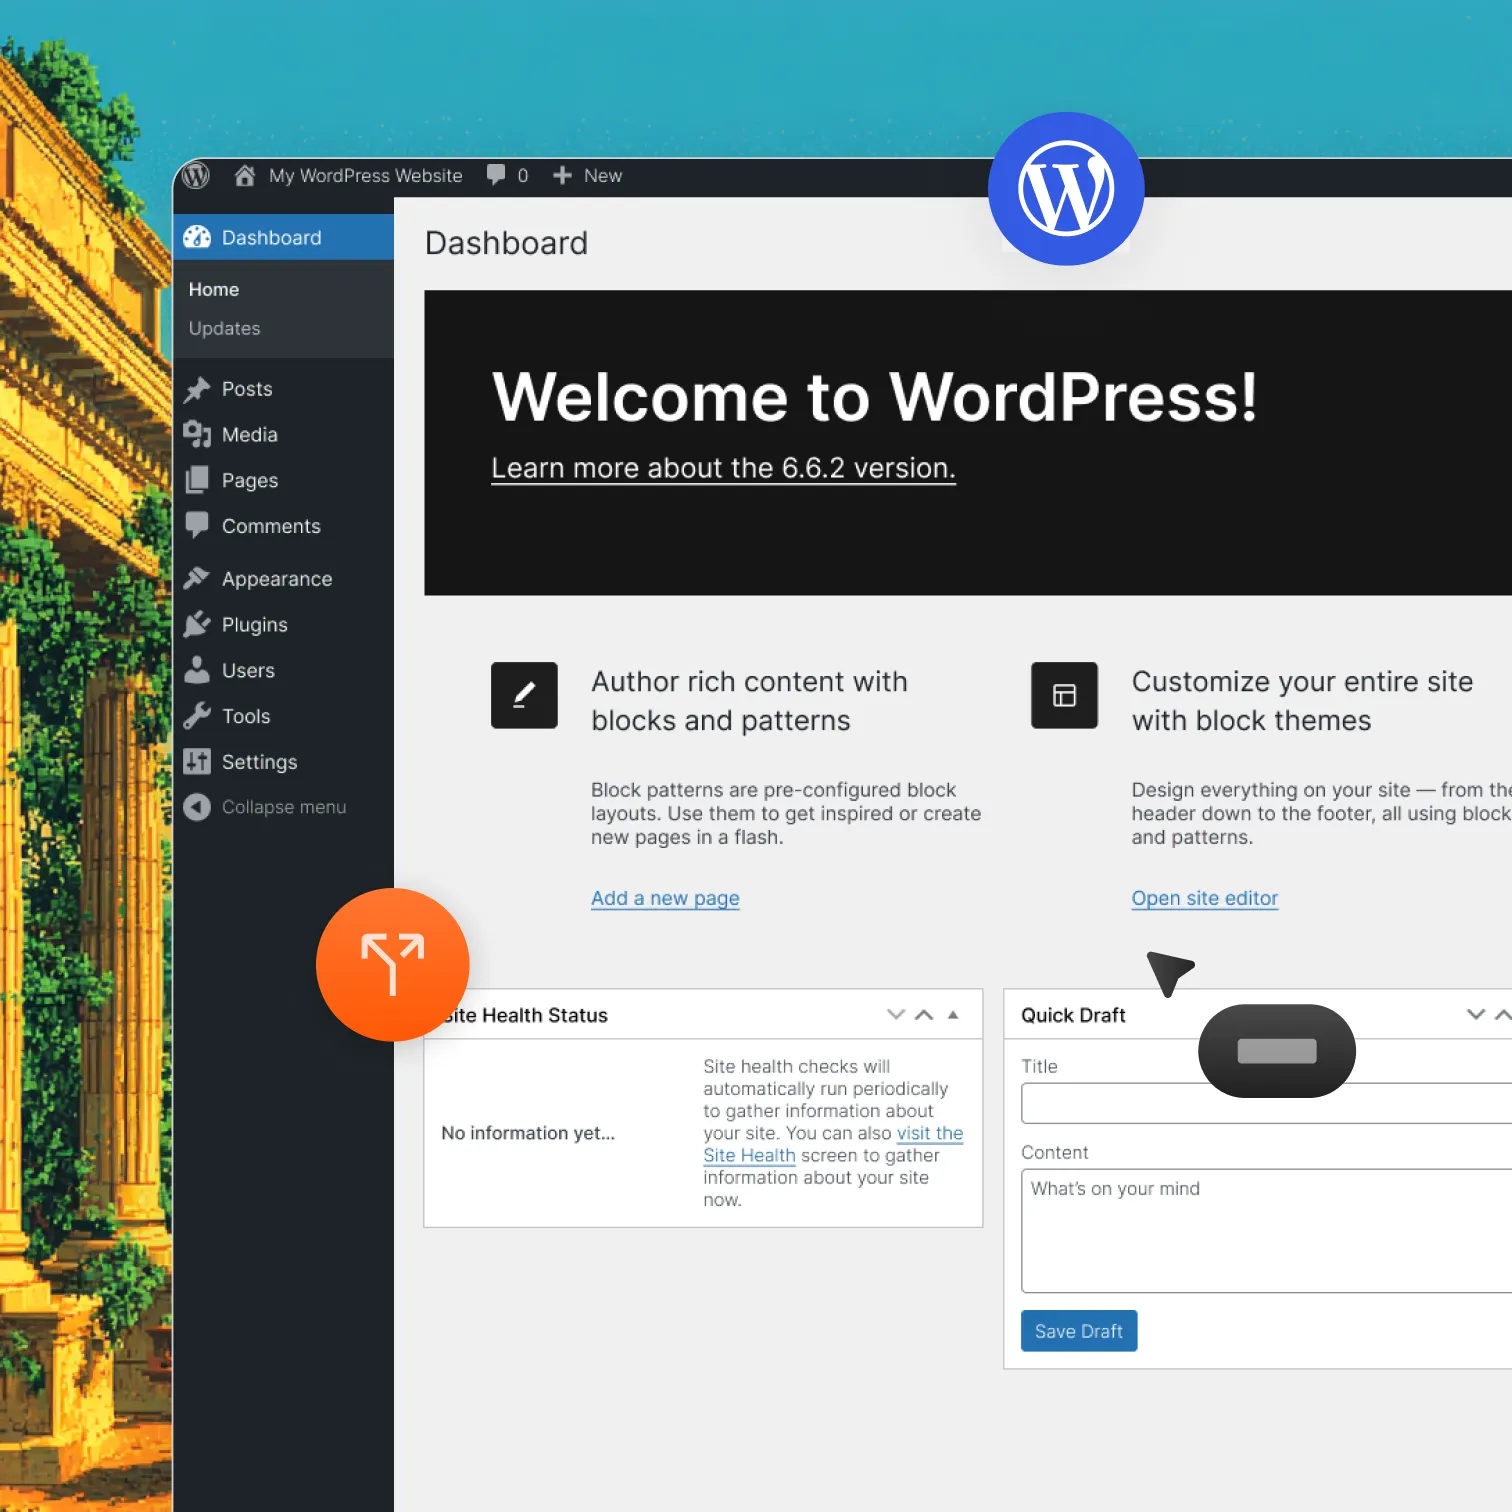This screenshot has width=1512, height=1512.
Task: Click the Dashboard gauge icon in sidebar
Action: [197, 237]
